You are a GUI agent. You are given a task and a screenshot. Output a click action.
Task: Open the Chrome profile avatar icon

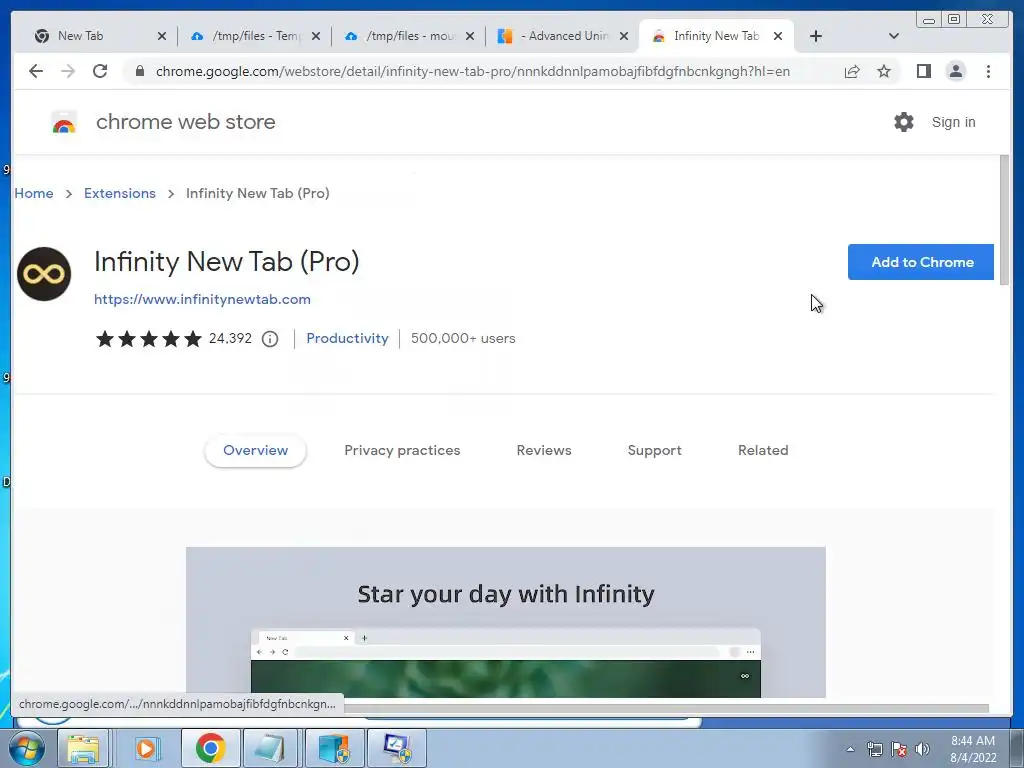(955, 71)
